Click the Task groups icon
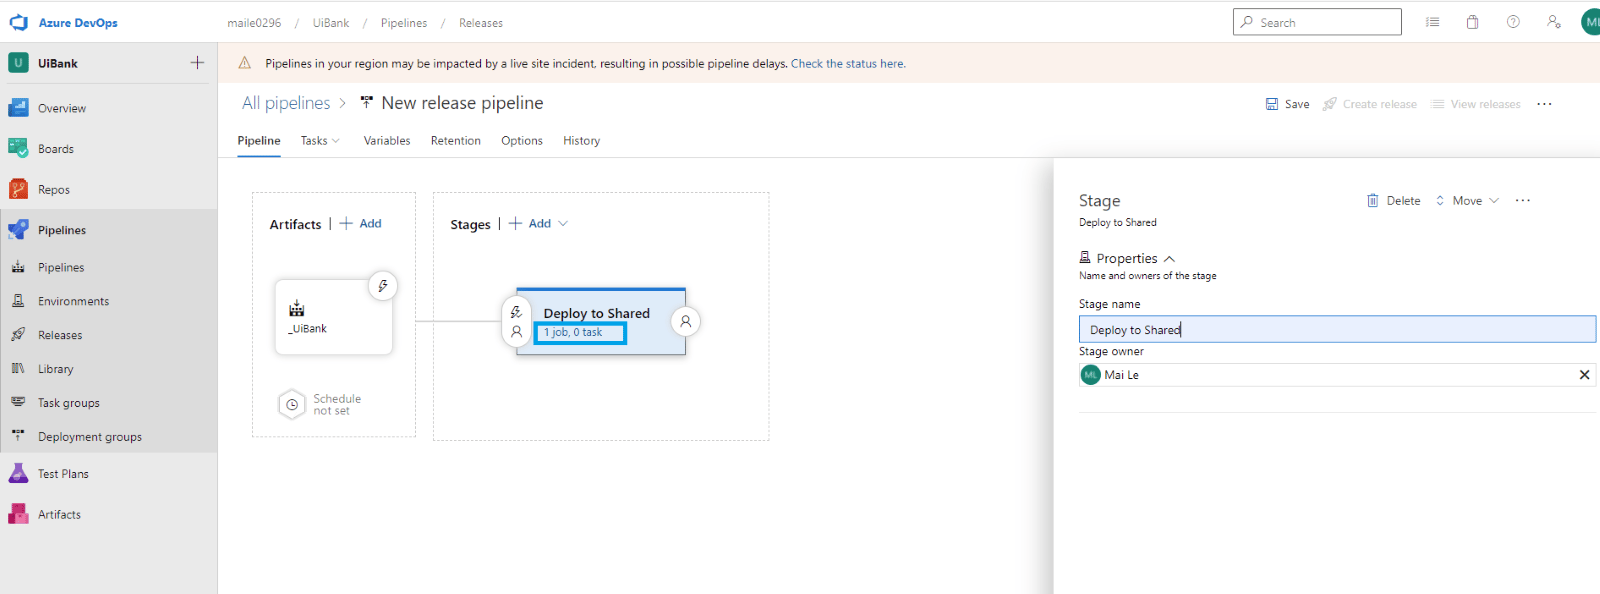 click(18, 402)
